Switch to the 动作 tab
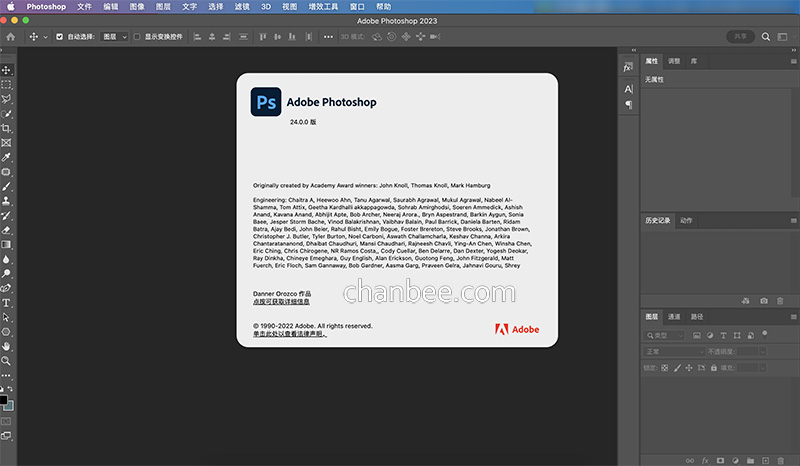This screenshot has height=466, width=800. 686,220
